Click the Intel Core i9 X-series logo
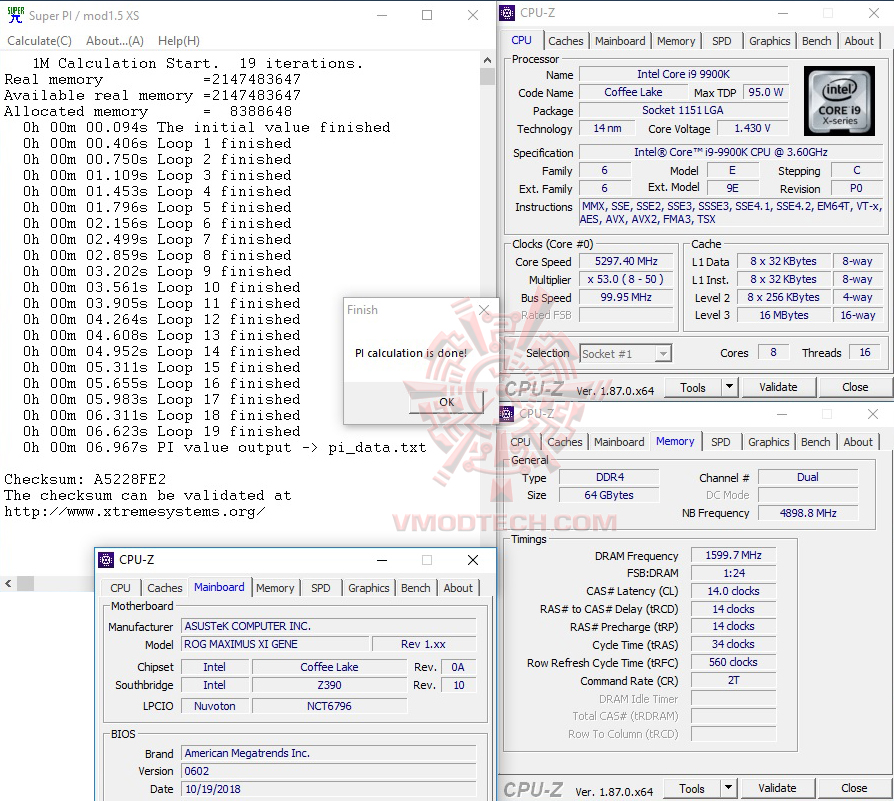This screenshot has width=894, height=801. pos(839,101)
